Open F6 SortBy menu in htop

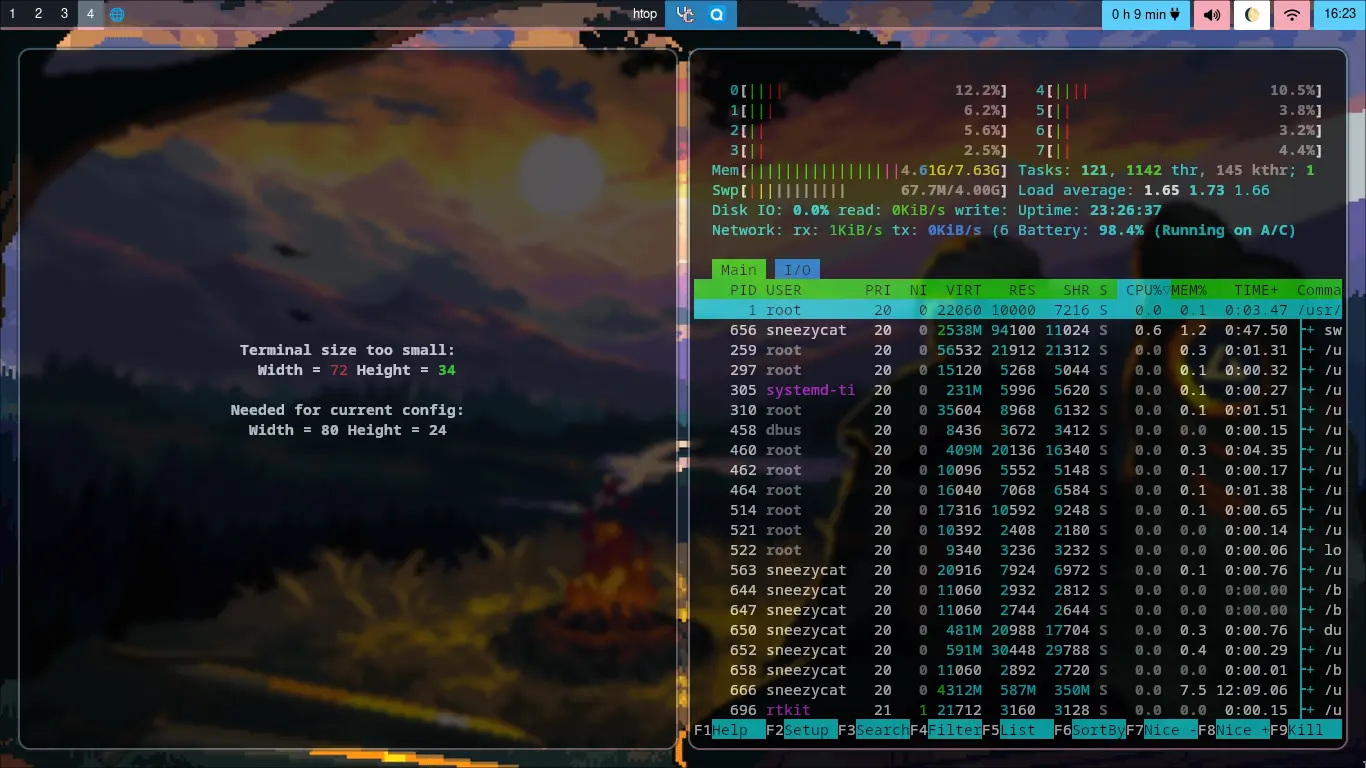[x=1090, y=730]
